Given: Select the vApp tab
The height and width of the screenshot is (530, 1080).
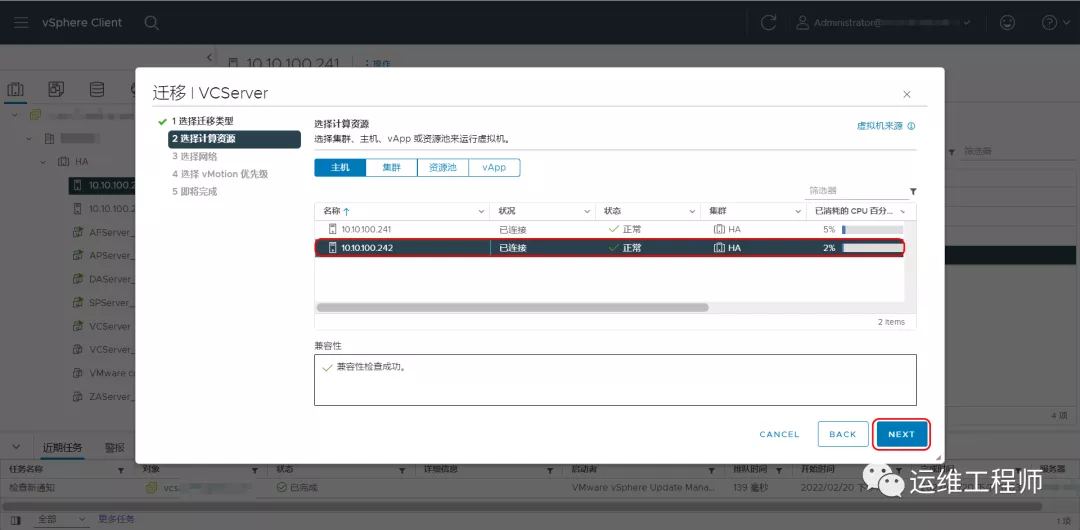Looking at the screenshot, I should click(494, 168).
